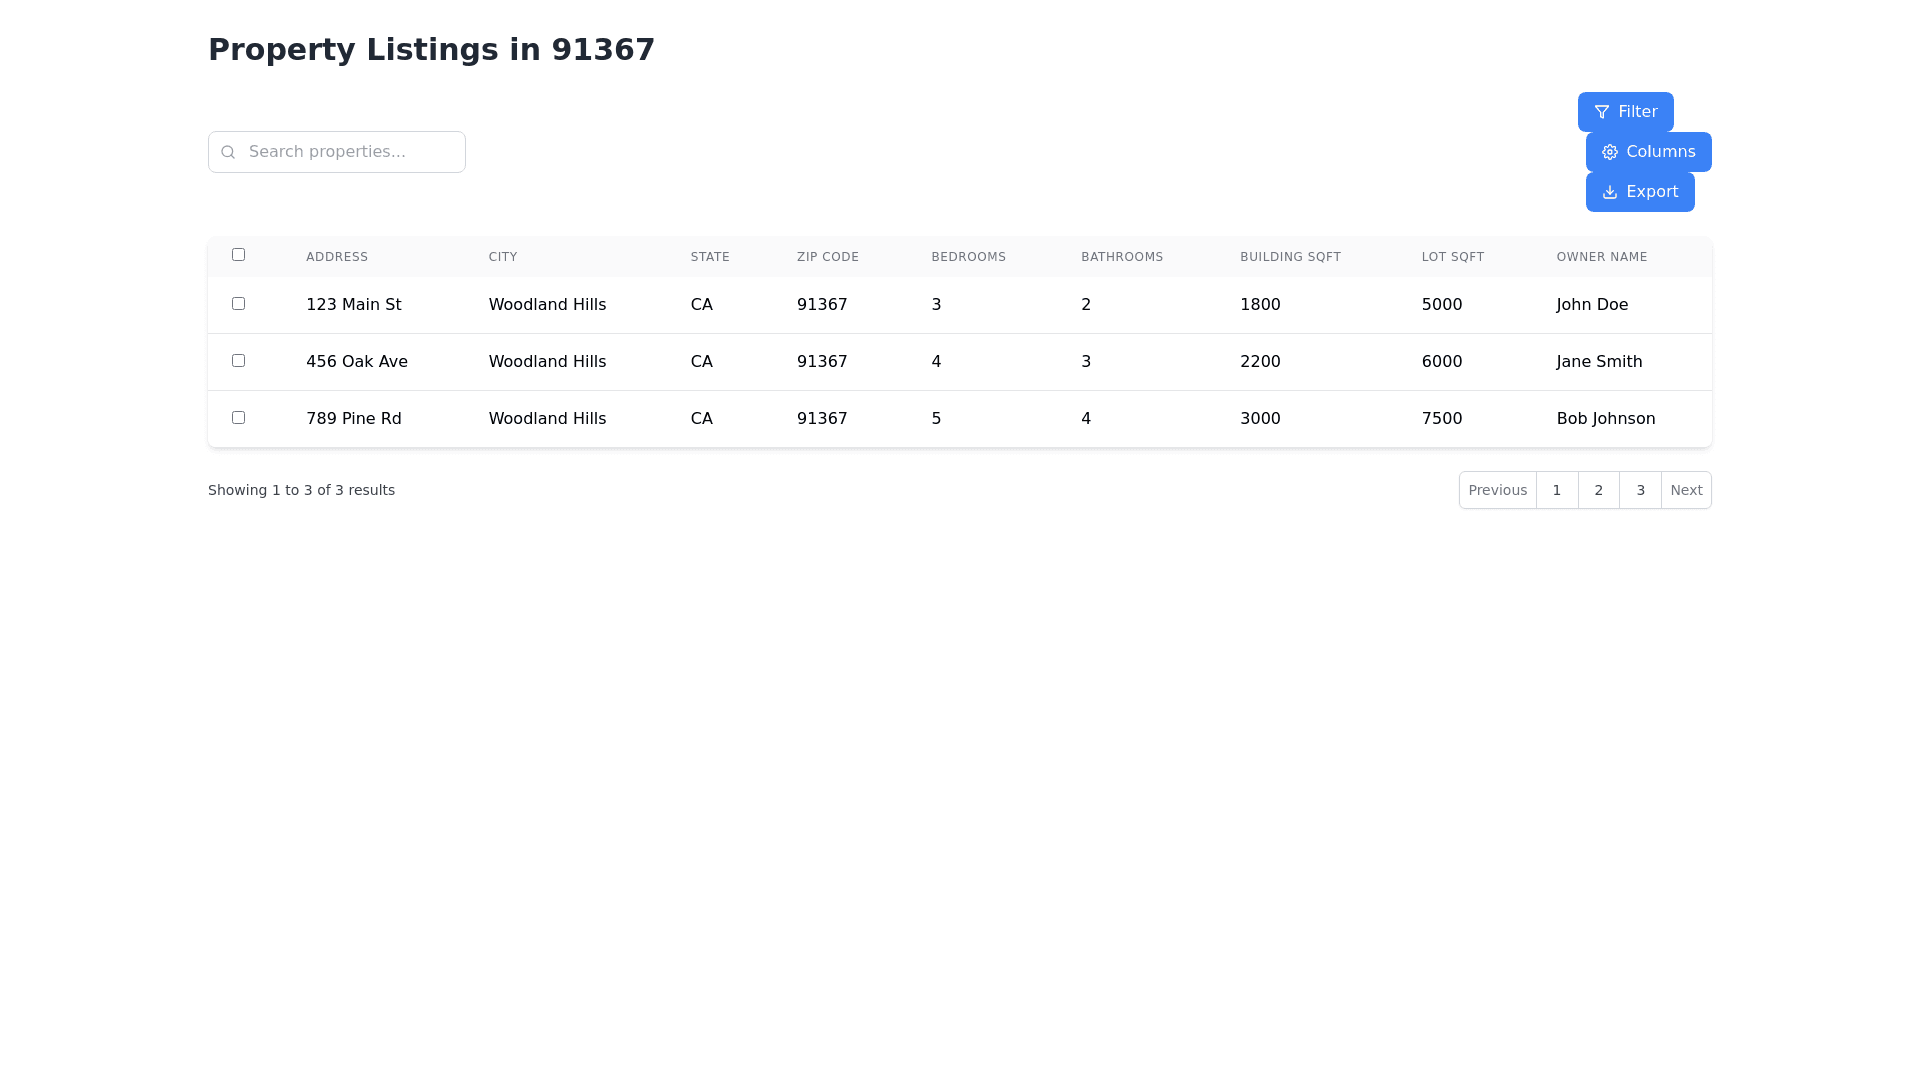Image resolution: width=1920 pixels, height=1080 pixels.
Task: Focus the Search properties input field
Action: click(x=350, y=152)
